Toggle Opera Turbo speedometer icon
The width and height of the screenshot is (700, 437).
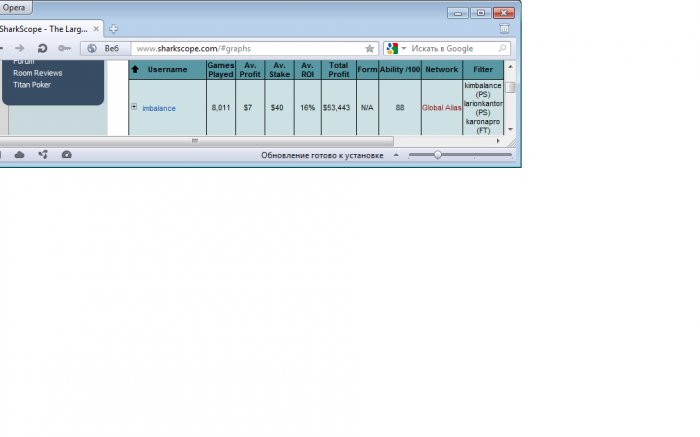pyautogui.click(x=67, y=155)
